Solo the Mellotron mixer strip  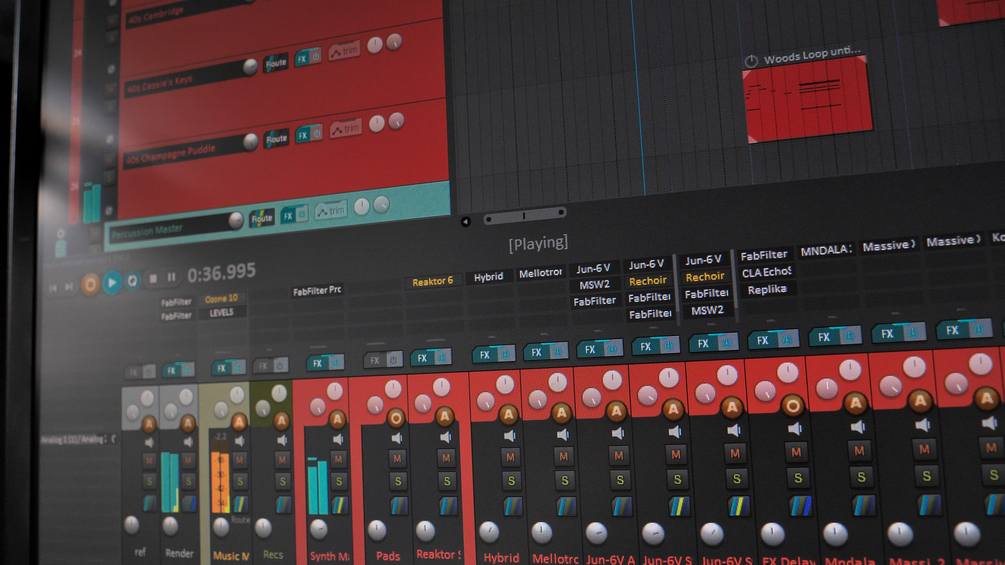click(564, 480)
